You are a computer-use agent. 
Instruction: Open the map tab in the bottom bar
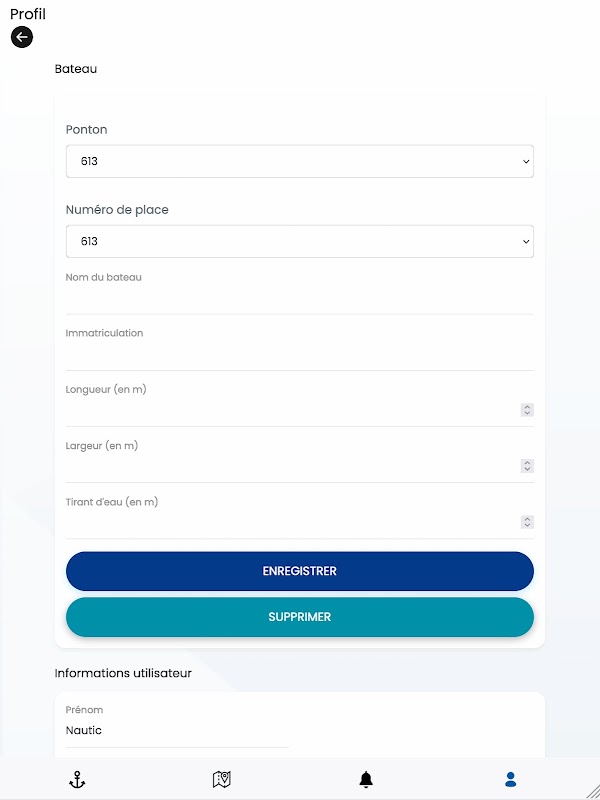click(222, 779)
